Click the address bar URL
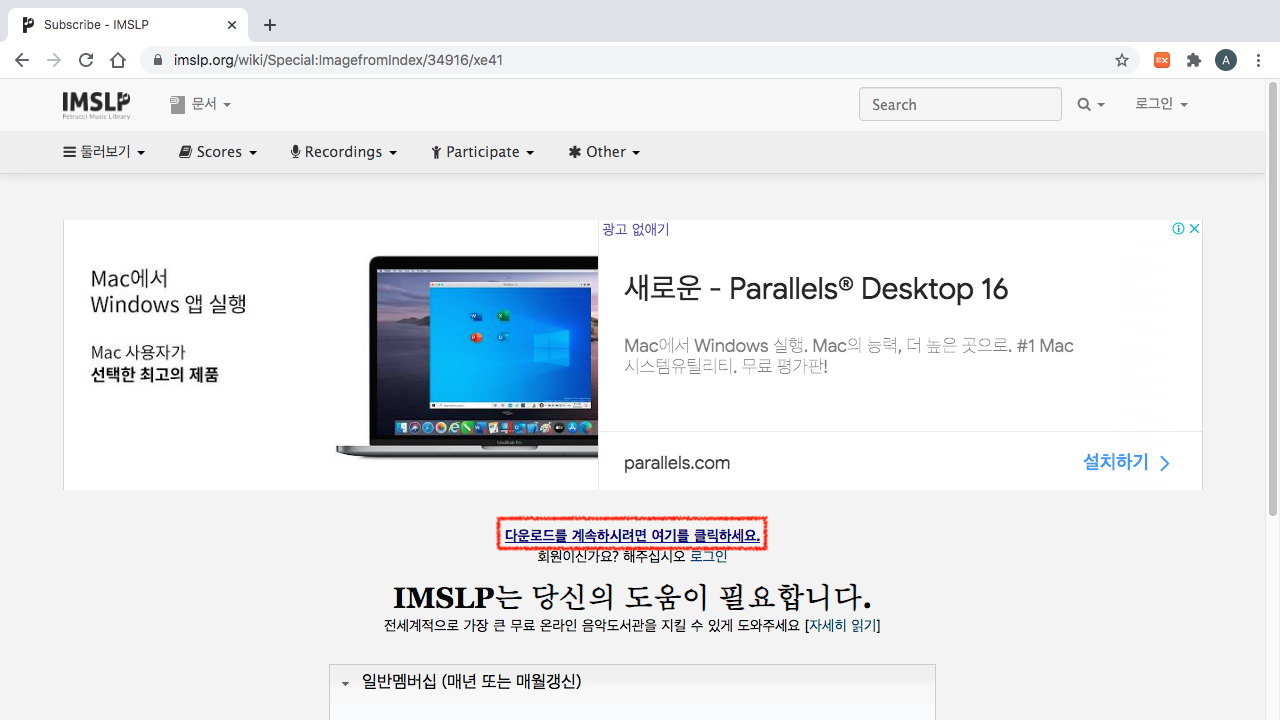1280x720 pixels. click(x=338, y=60)
